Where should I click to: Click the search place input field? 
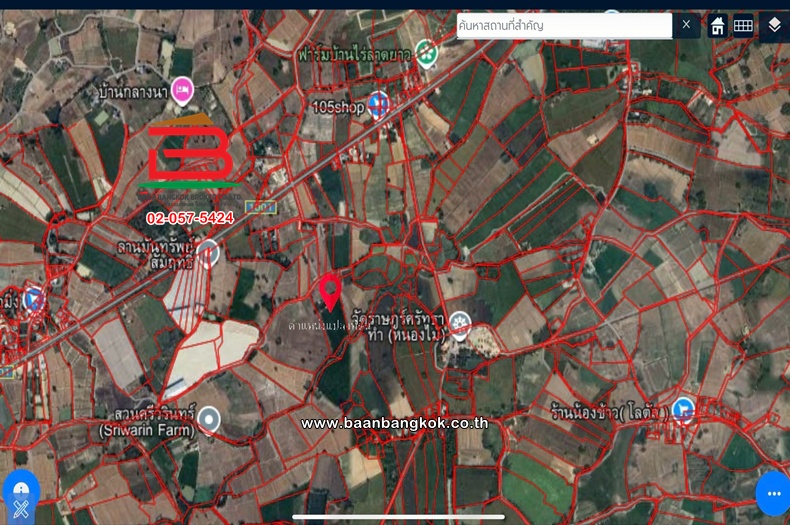[x=563, y=25]
